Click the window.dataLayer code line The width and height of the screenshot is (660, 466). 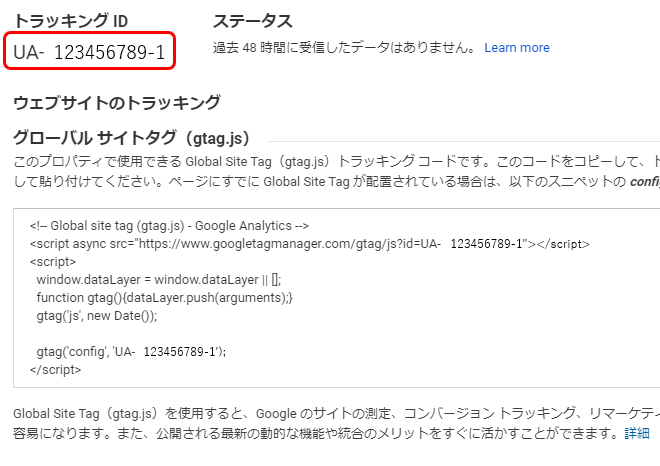(x=159, y=280)
